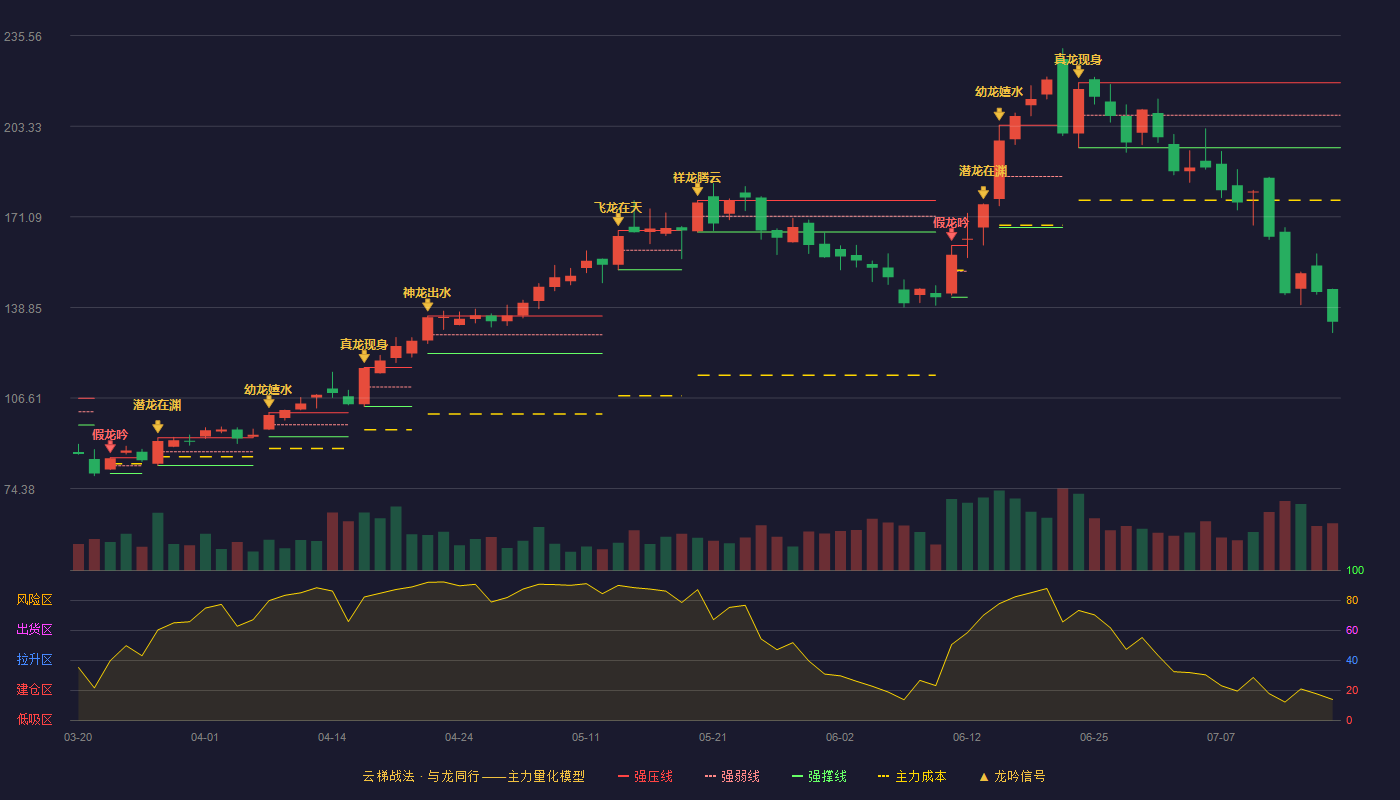Click the 神龙出水 signal arrow marker

click(x=428, y=305)
